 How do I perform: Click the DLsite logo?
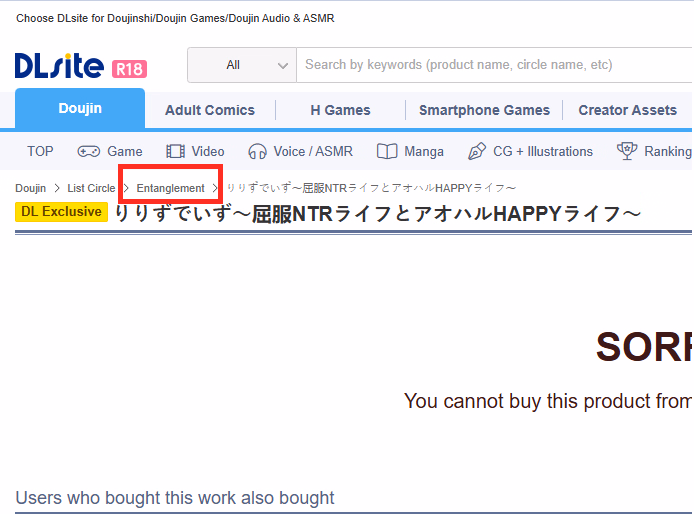[x=59, y=66]
